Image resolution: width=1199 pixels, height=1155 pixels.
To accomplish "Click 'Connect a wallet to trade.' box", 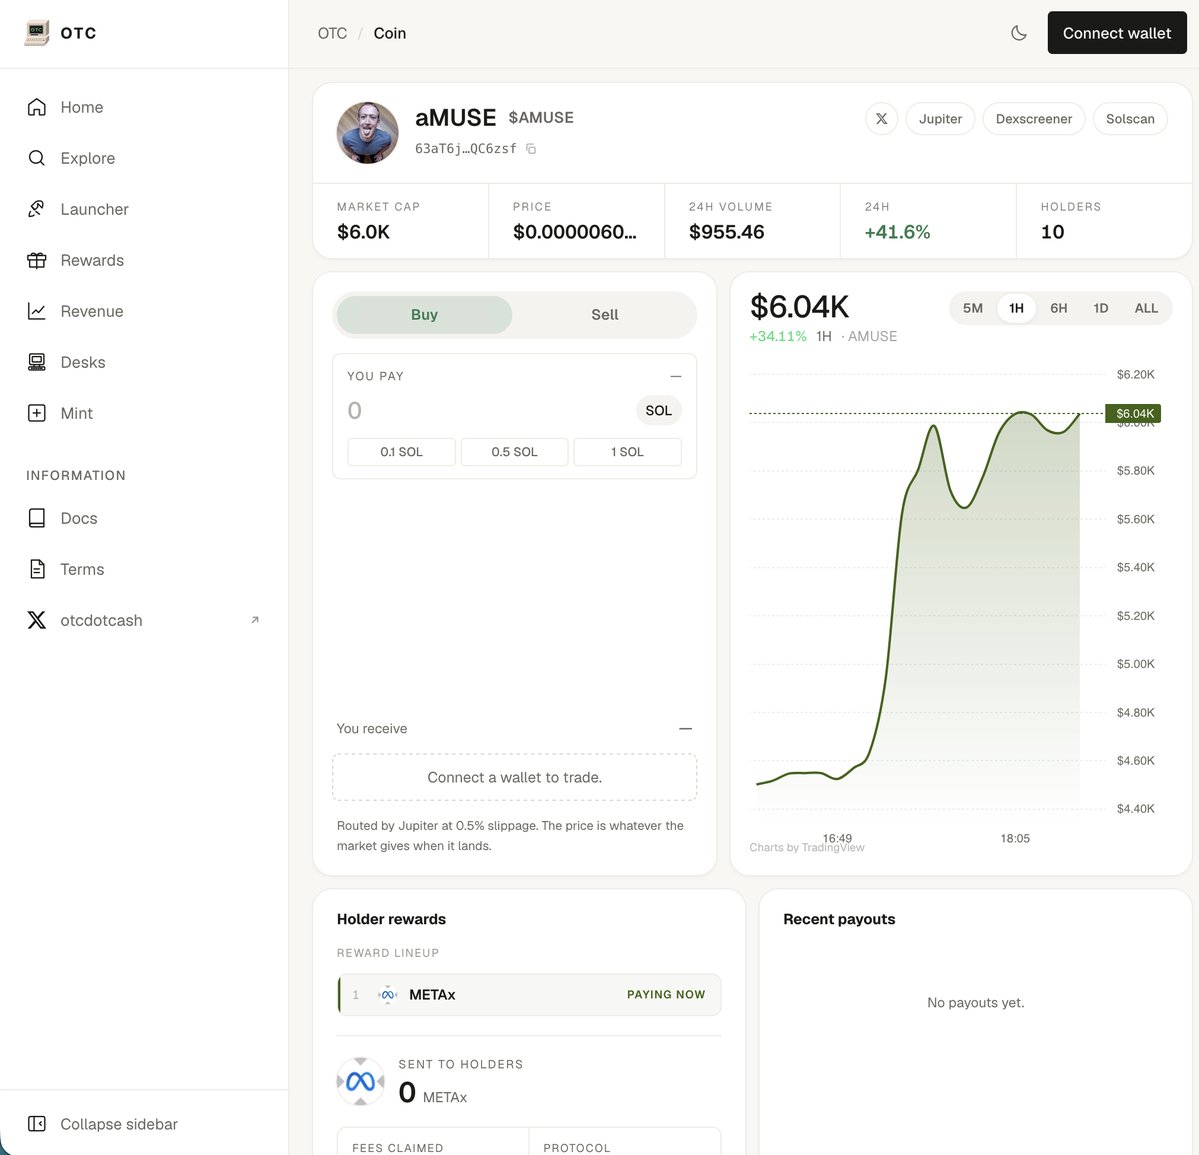I will (x=515, y=777).
